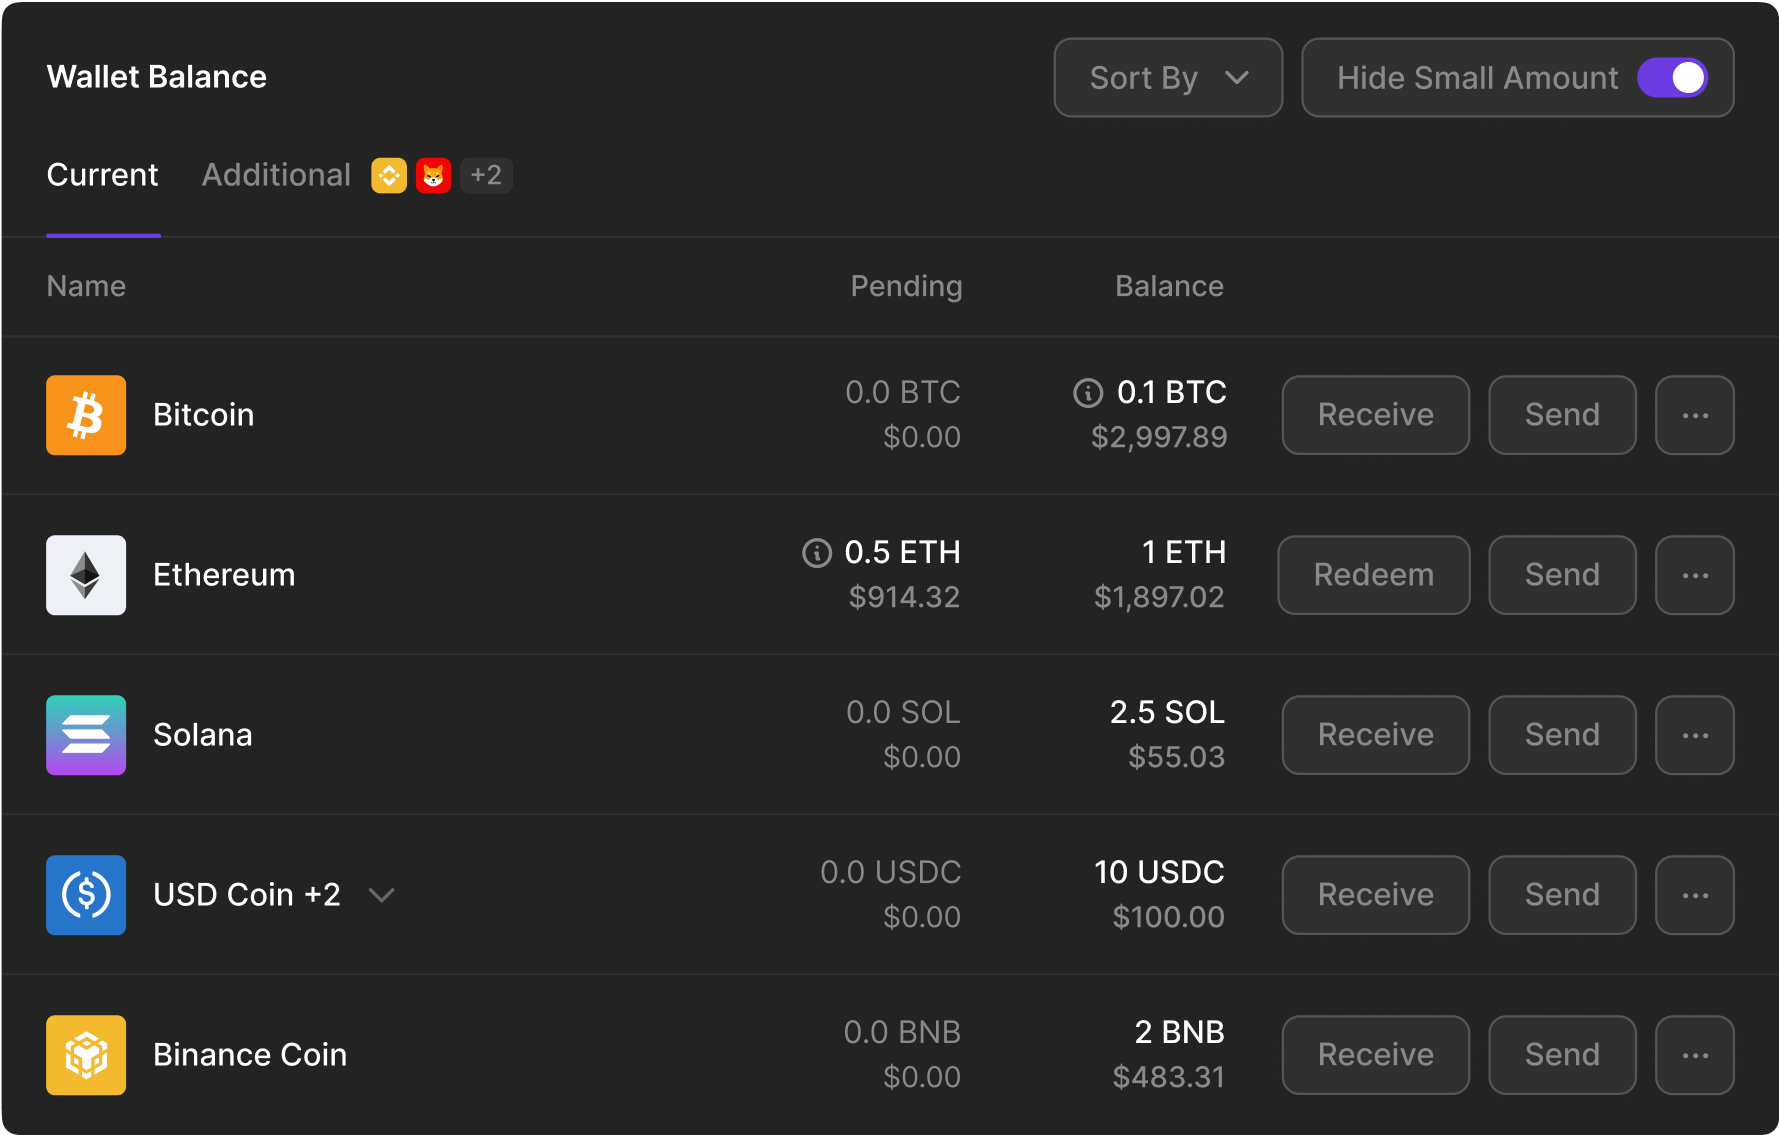Click the Shiba Inu icon in Additional tab
Viewport: 1779px width, 1135px height.
tap(433, 176)
